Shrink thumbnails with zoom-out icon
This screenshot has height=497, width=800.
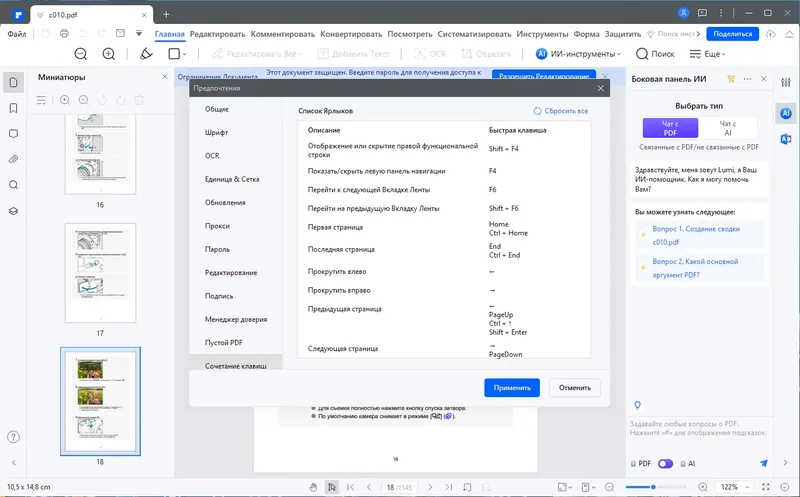[x=84, y=100]
